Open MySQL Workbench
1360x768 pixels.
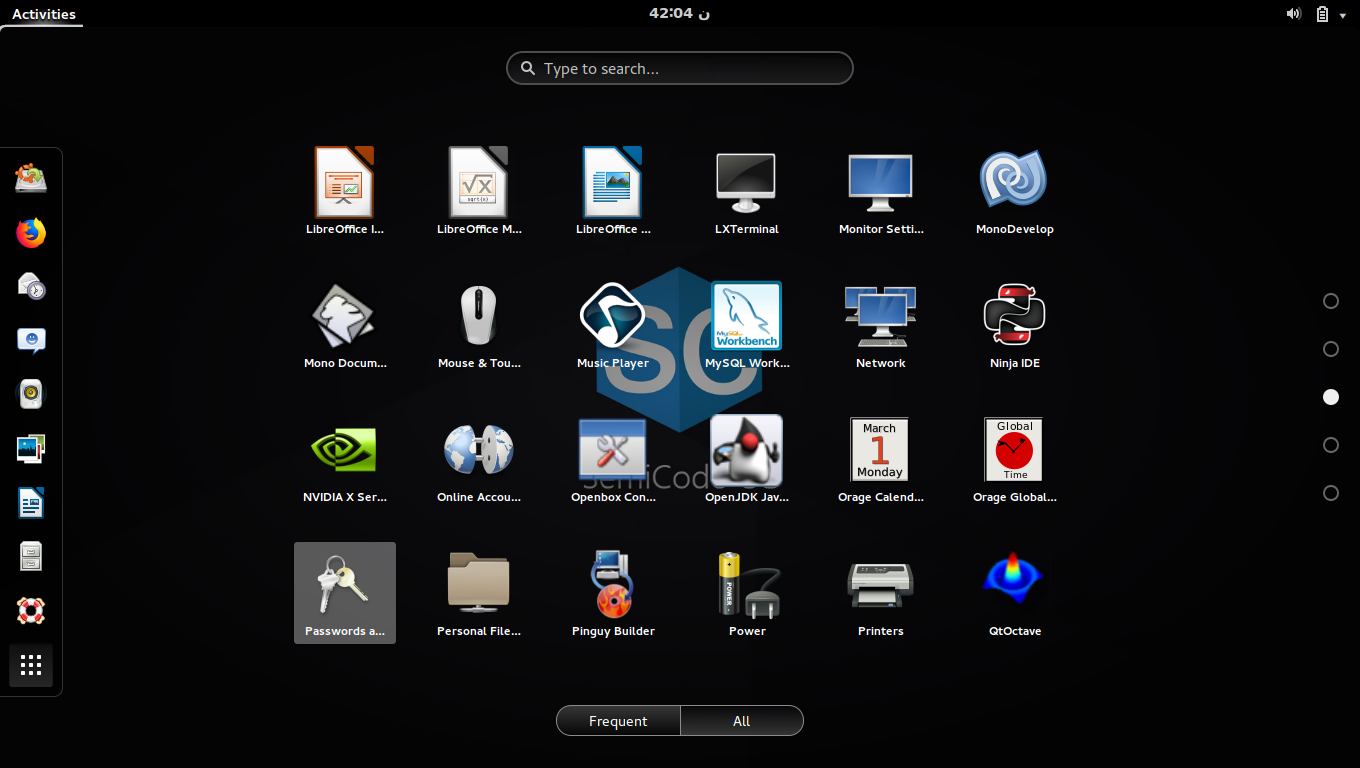[x=747, y=324]
